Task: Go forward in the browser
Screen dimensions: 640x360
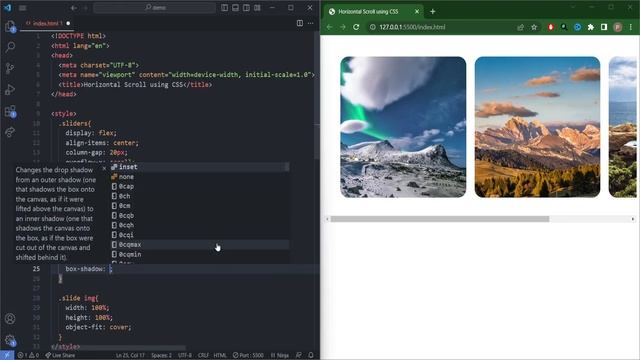Action: coord(343,27)
